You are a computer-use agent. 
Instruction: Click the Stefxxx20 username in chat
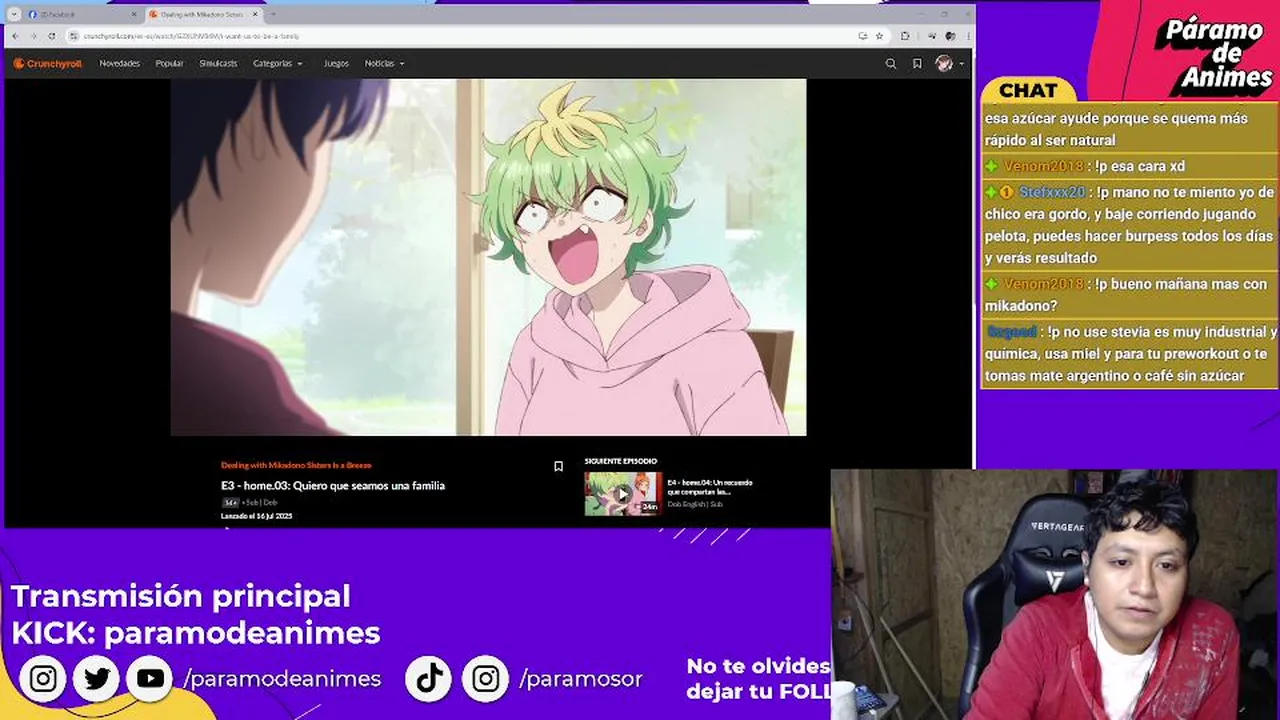(1052, 192)
